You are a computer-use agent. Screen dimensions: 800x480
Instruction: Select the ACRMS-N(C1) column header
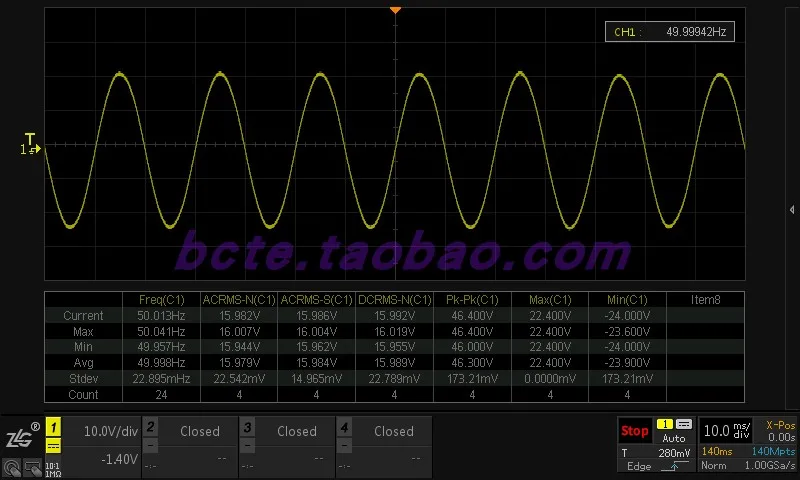pos(239,300)
